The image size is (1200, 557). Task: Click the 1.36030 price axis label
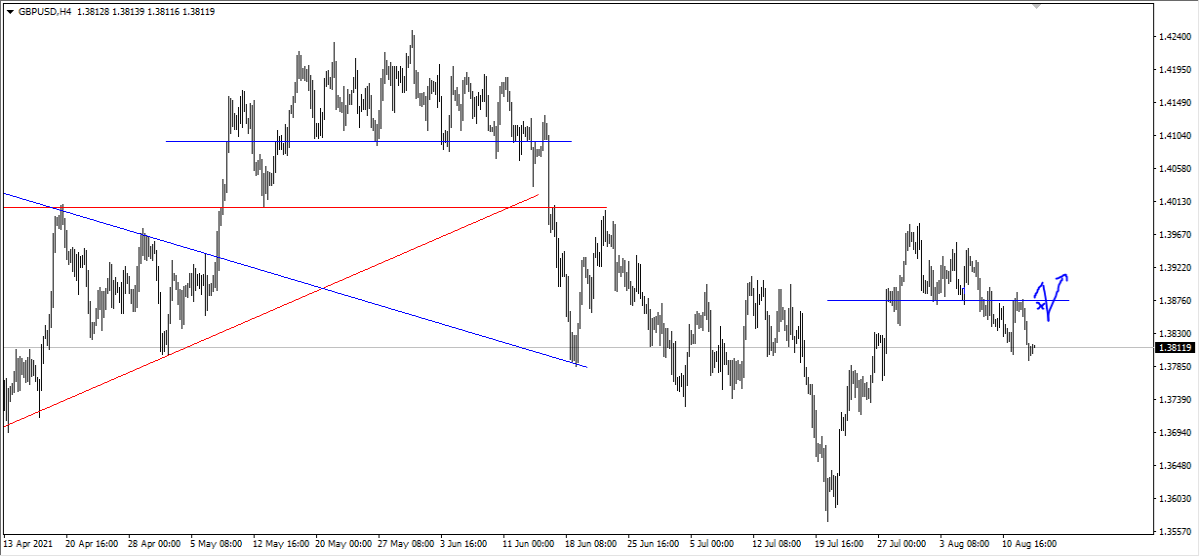(1173, 499)
